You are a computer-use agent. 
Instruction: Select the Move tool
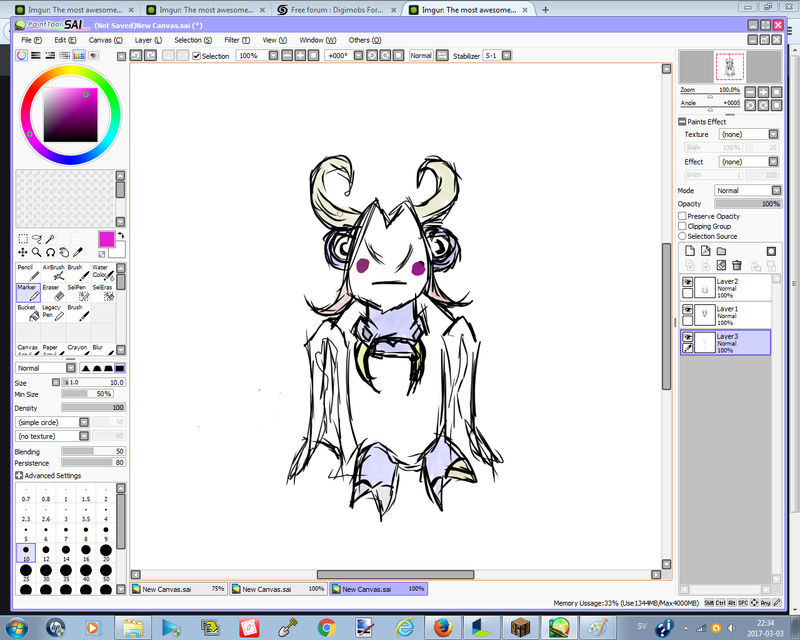tap(23, 252)
